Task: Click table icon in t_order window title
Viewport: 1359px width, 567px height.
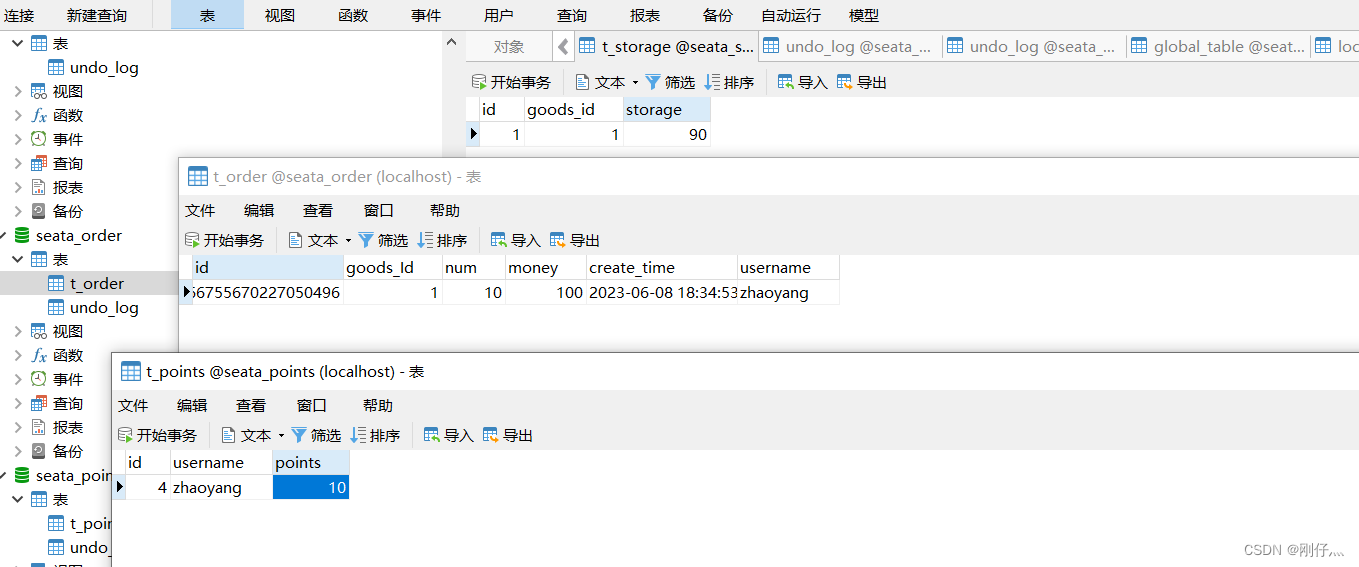Action: click(198, 177)
